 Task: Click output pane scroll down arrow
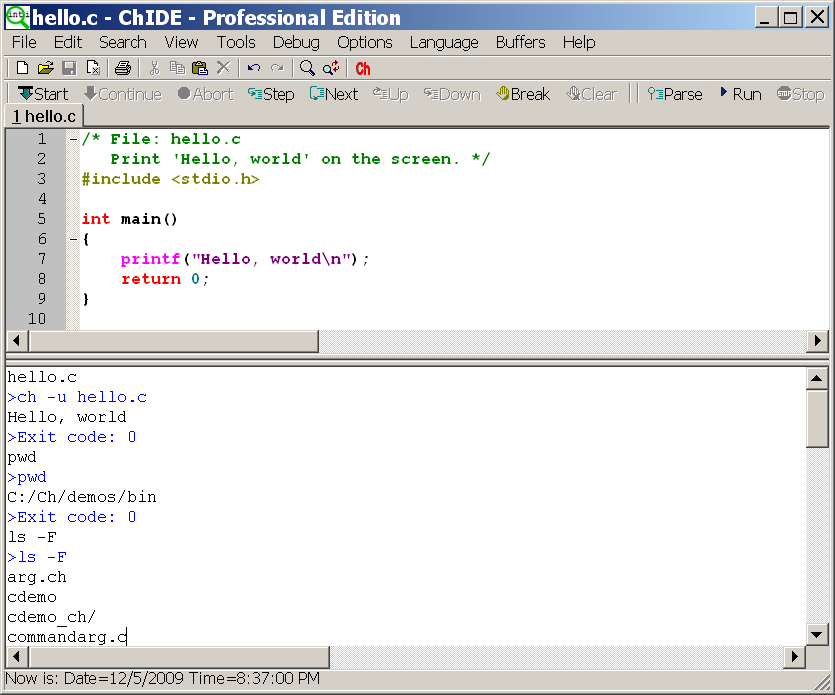[817, 634]
